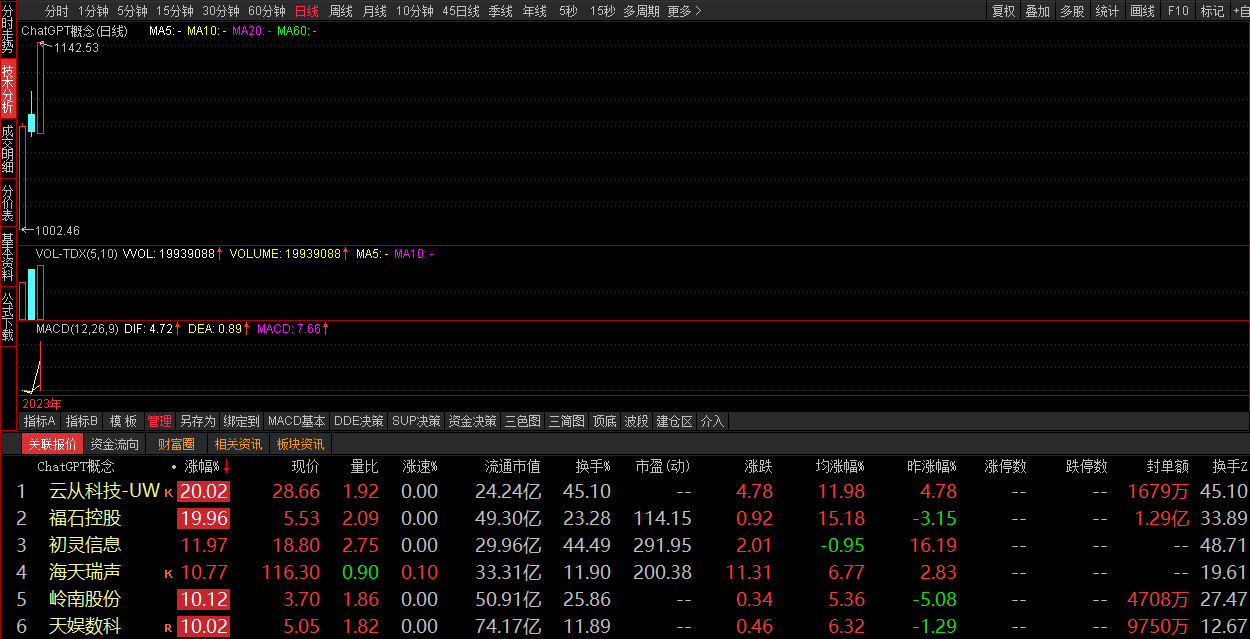1250x639 pixels.
Task: Click 另存为 to save template
Action: tap(197, 421)
